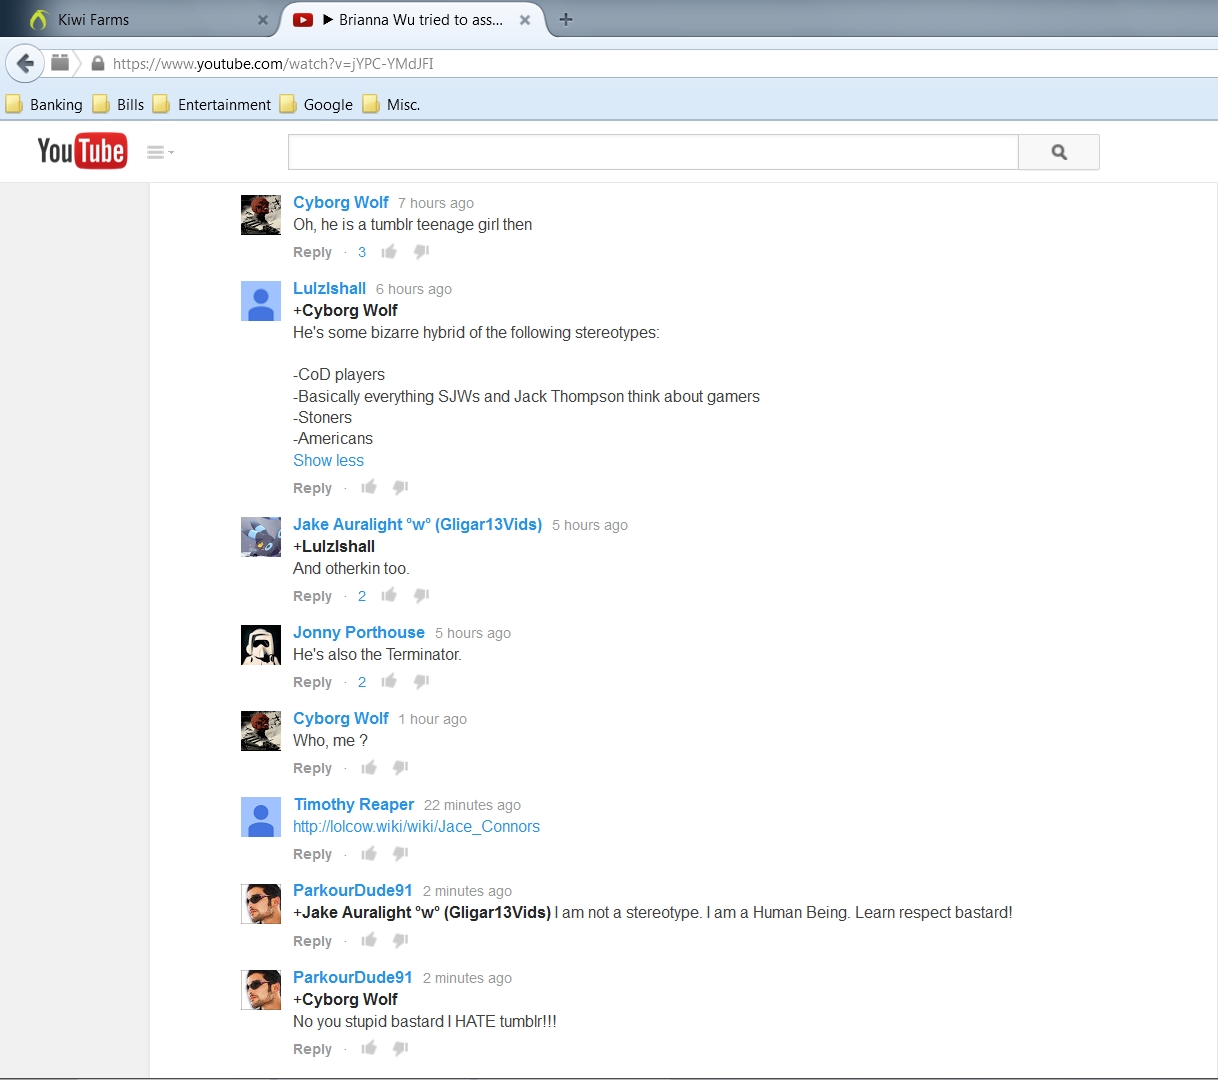Dislike Cyborg Wolf's tumblr teenage girl comment
The image size is (1218, 1080).
421,252
